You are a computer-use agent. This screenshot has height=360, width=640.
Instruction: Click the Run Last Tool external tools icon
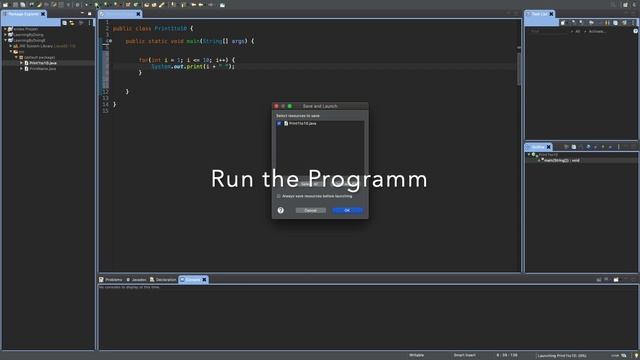[116, 5]
